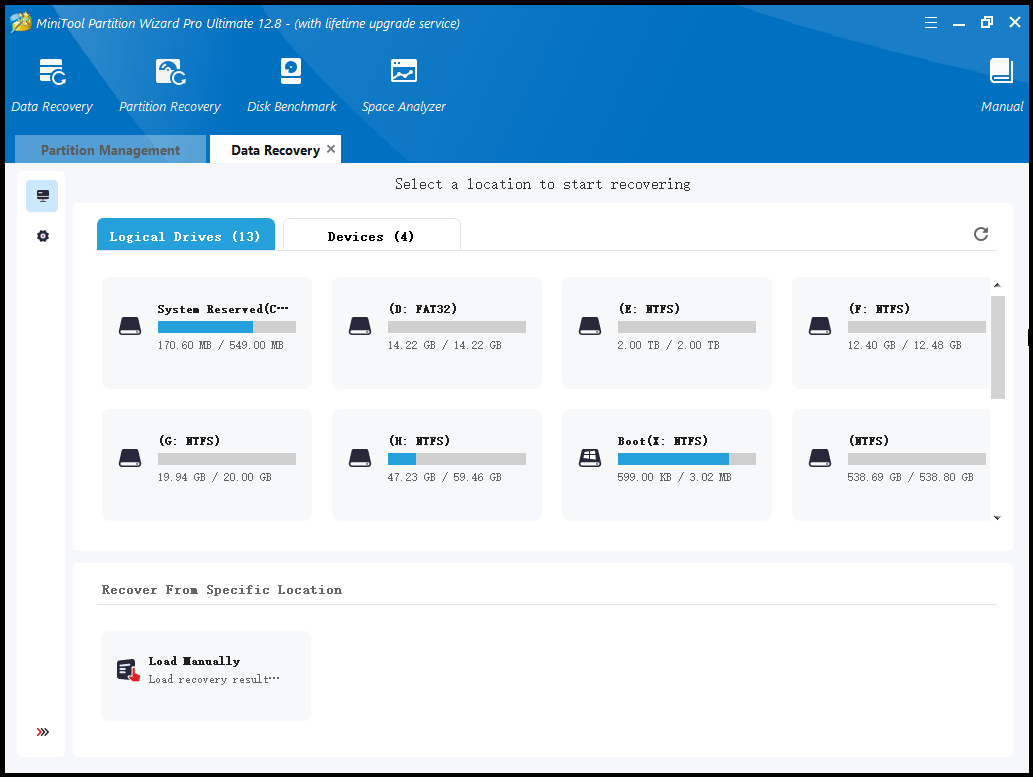This screenshot has height=777, width=1033.
Task: Close the MiniTool Partition Wizard window
Action: coord(1015,22)
